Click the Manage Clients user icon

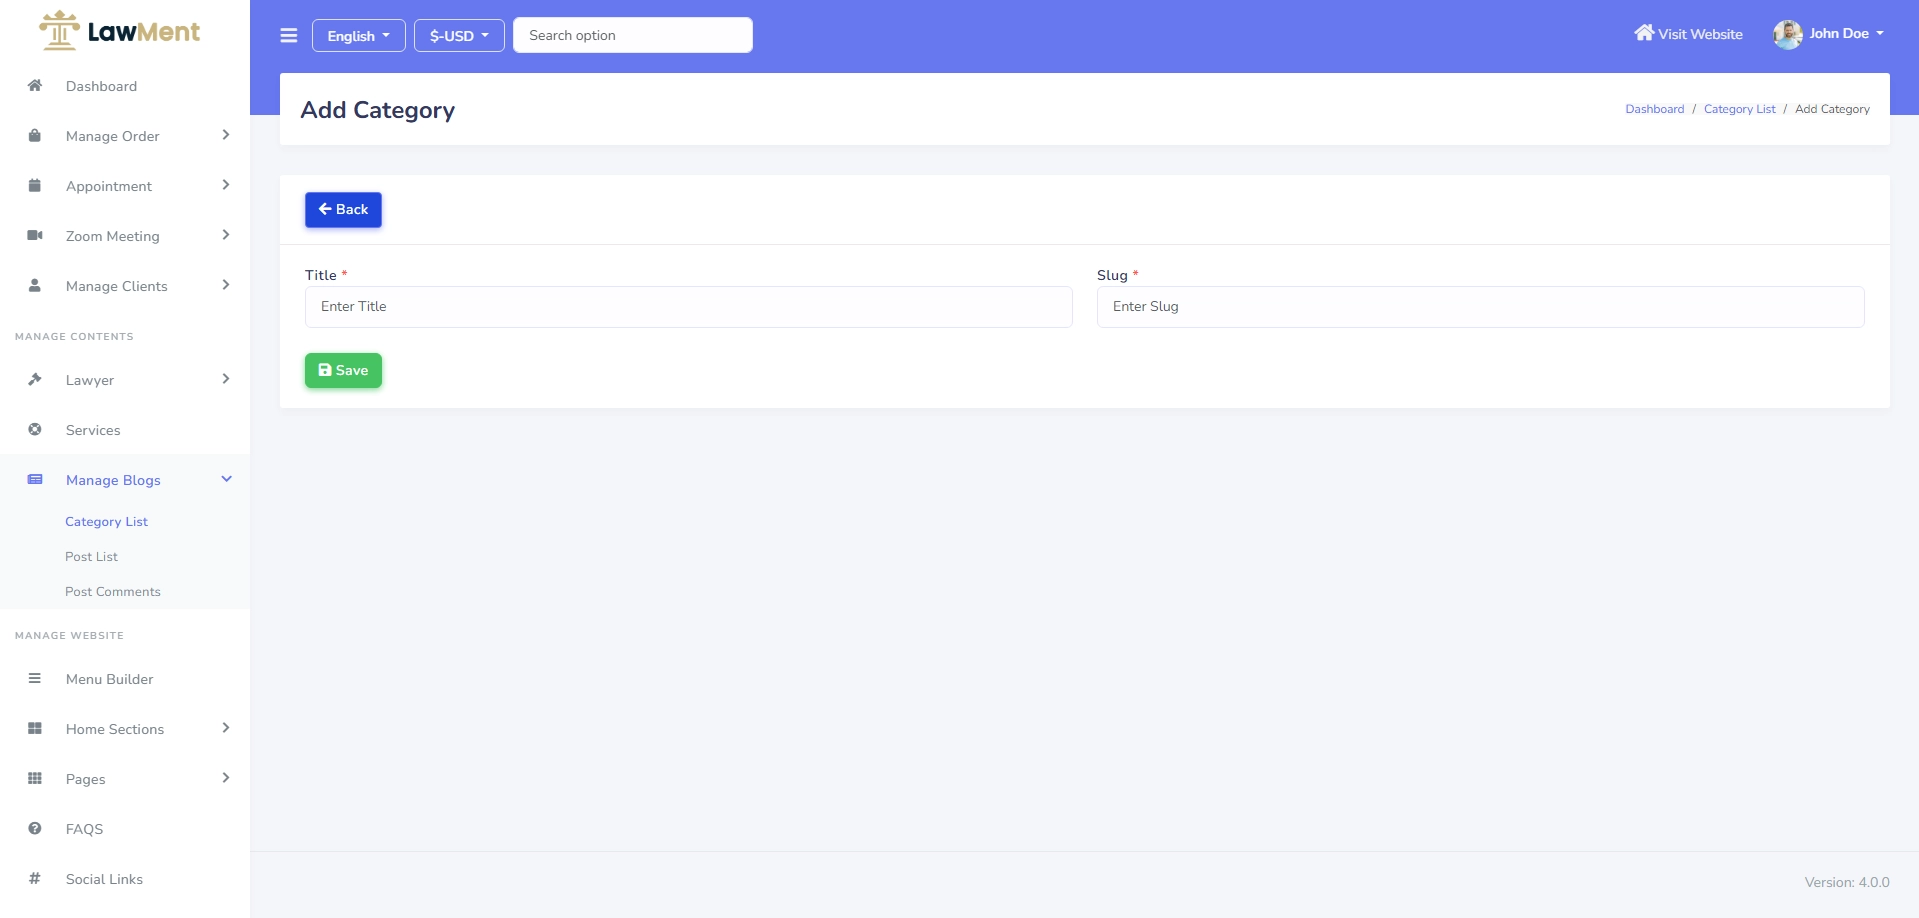coord(35,286)
